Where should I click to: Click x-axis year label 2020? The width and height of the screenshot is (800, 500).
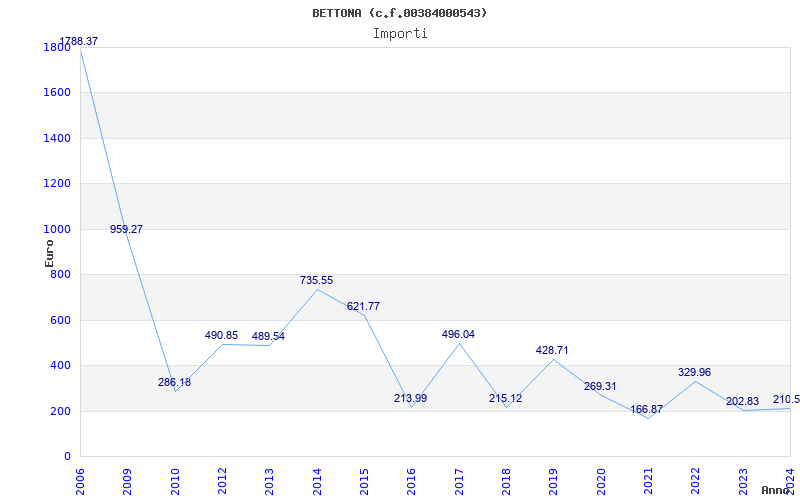[601, 481]
